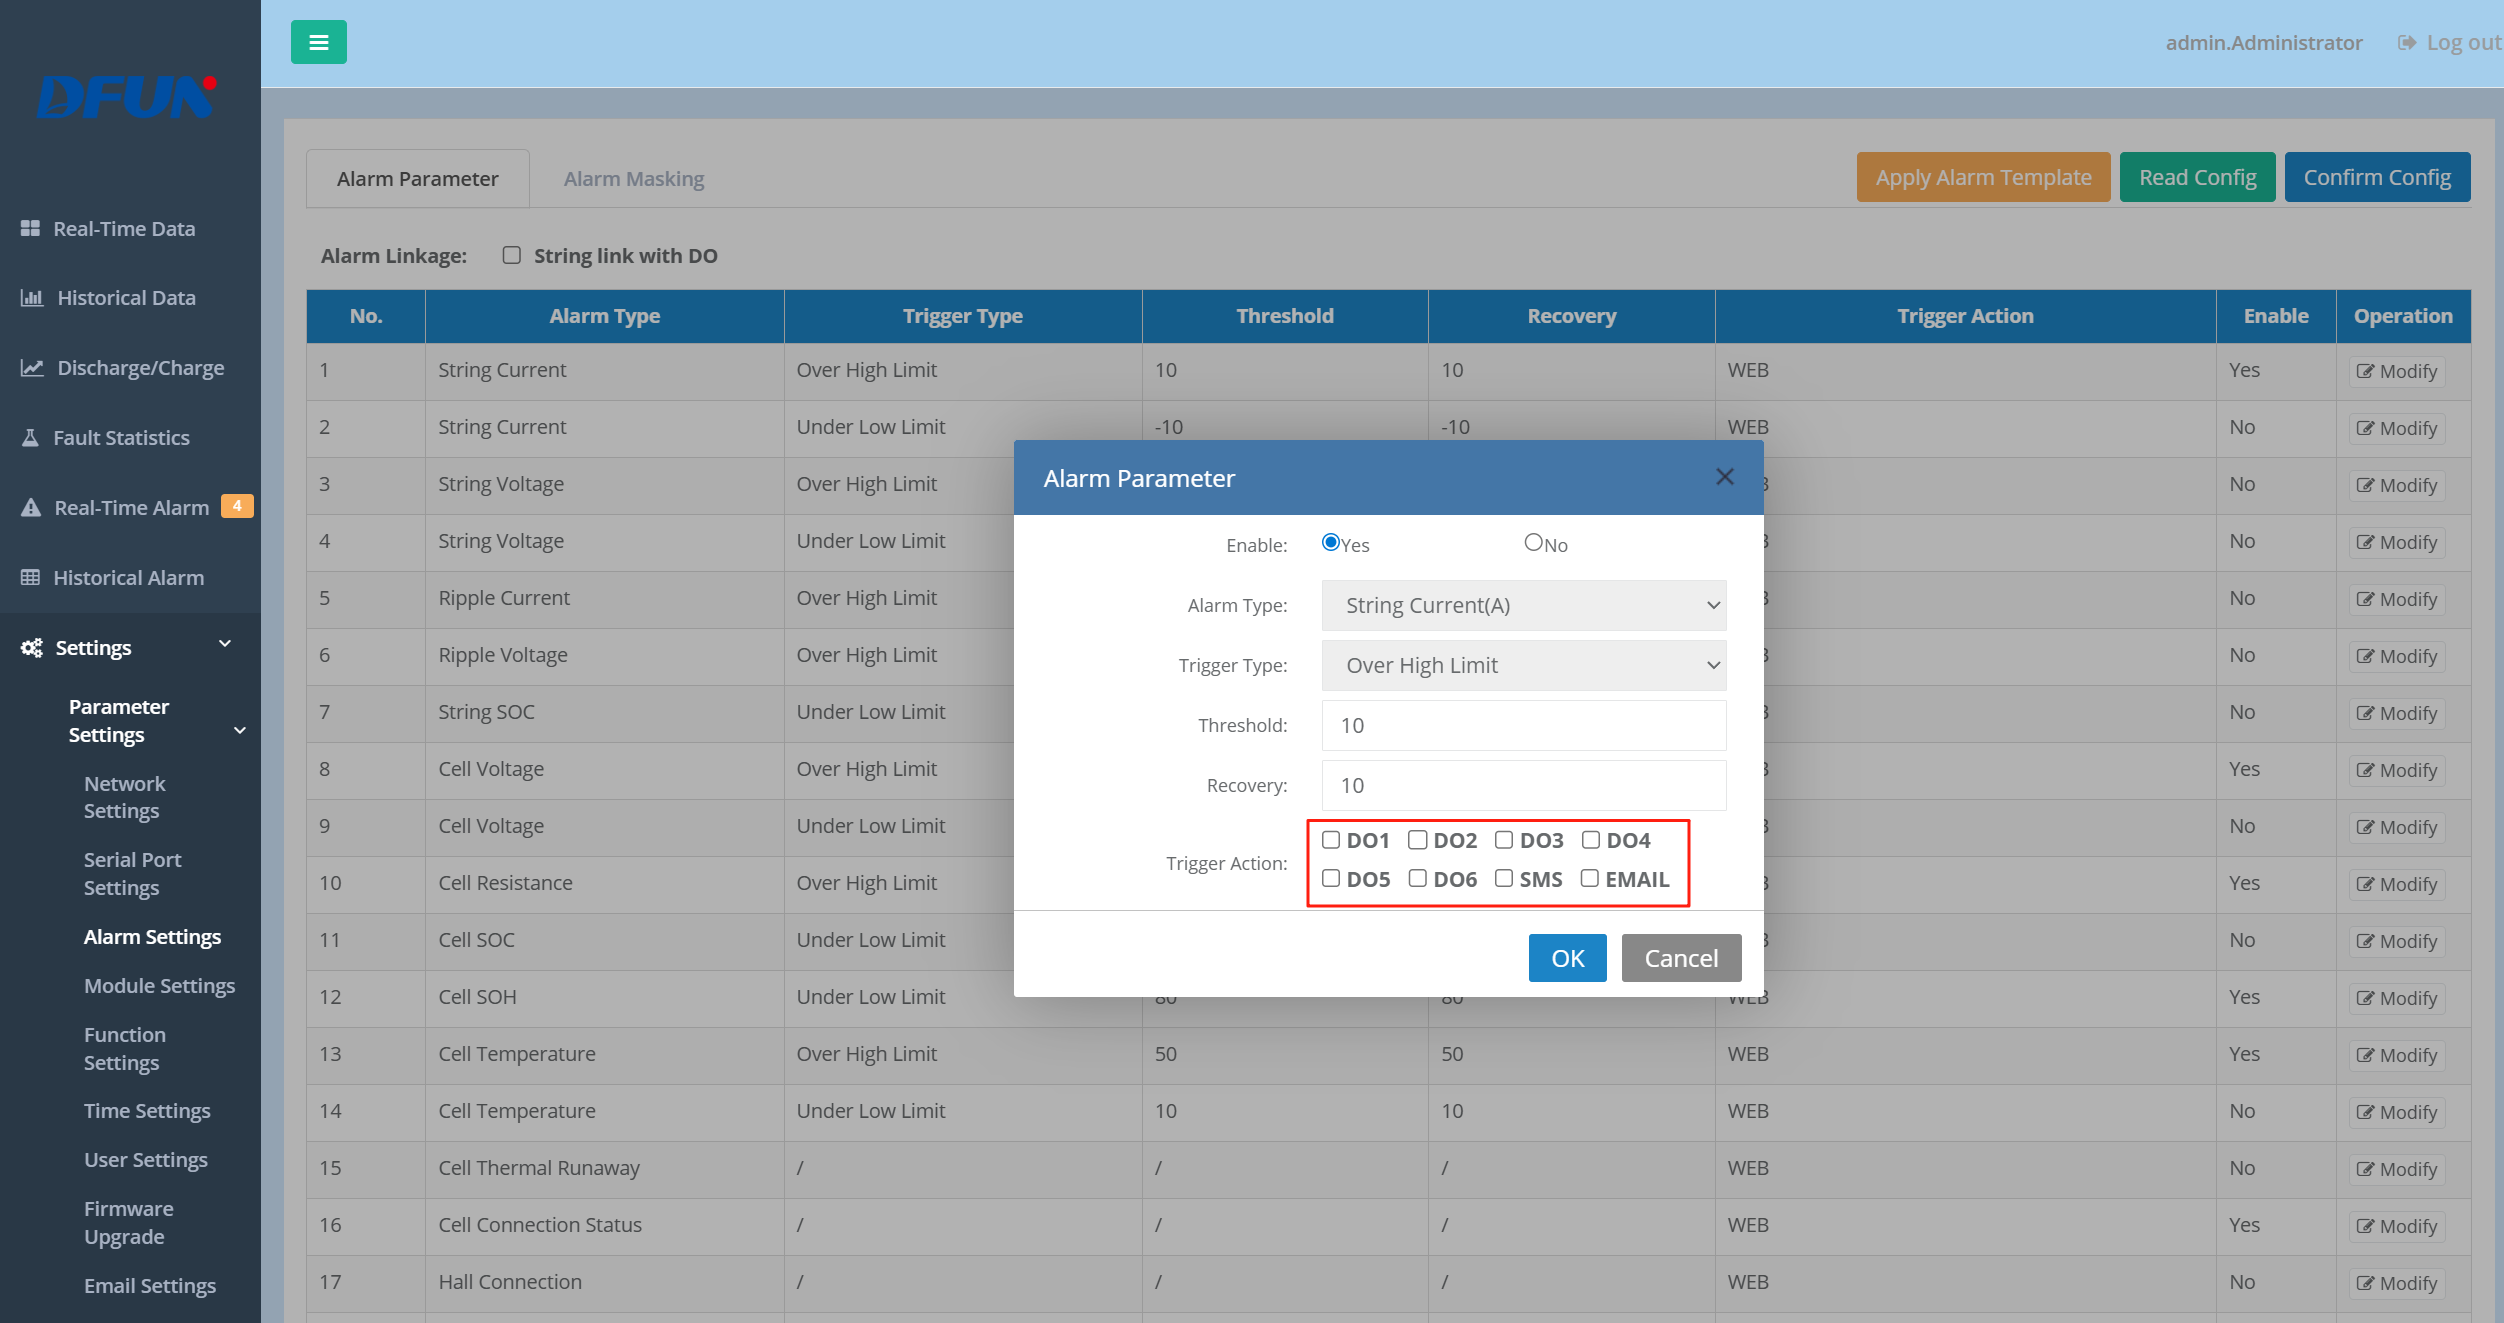Enable the EMAIL trigger action checkbox
2504x1323 pixels.
1589,879
